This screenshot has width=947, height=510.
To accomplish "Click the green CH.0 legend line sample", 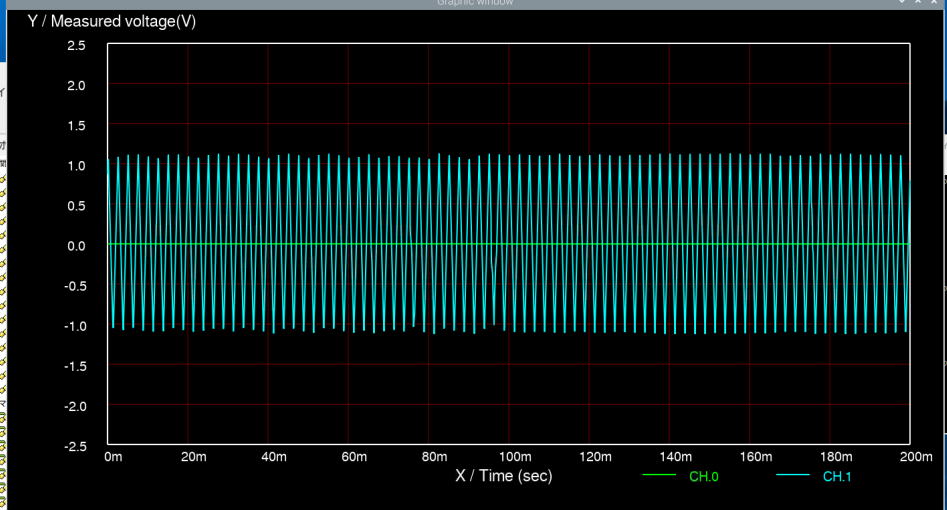I will (x=659, y=475).
